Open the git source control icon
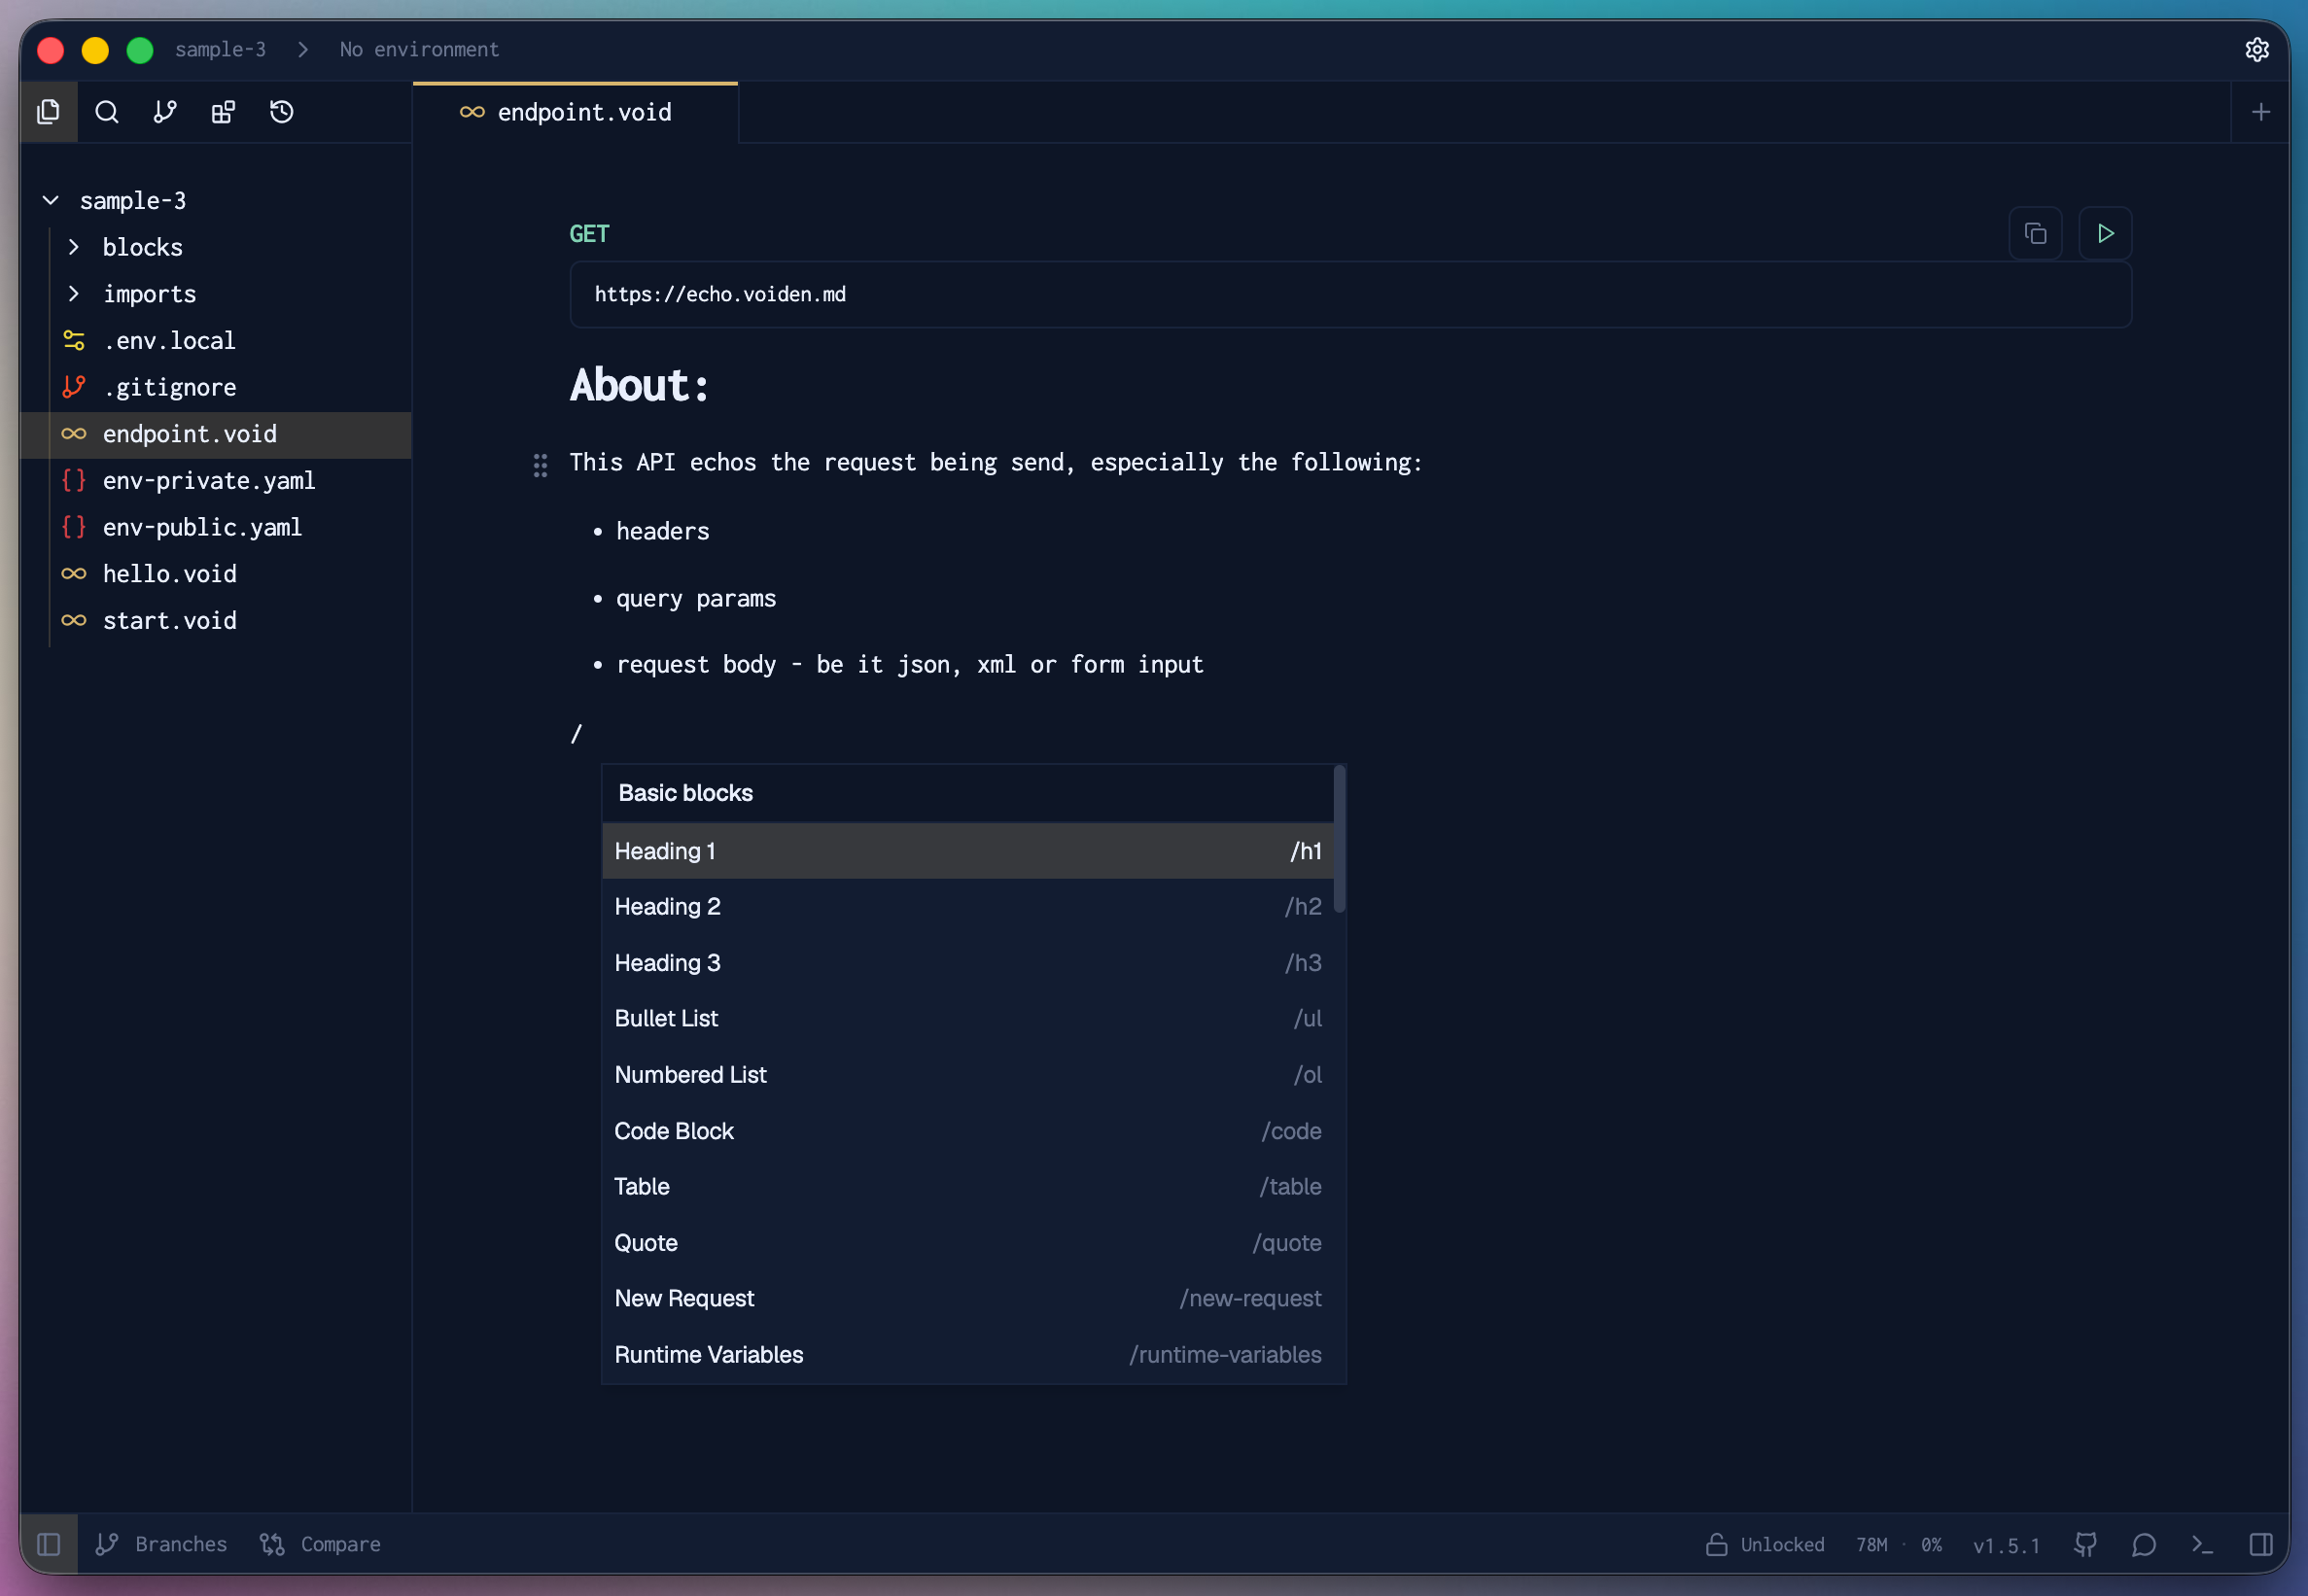This screenshot has width=2308, height=1596. pyautogui.click(x=165, y=112)
